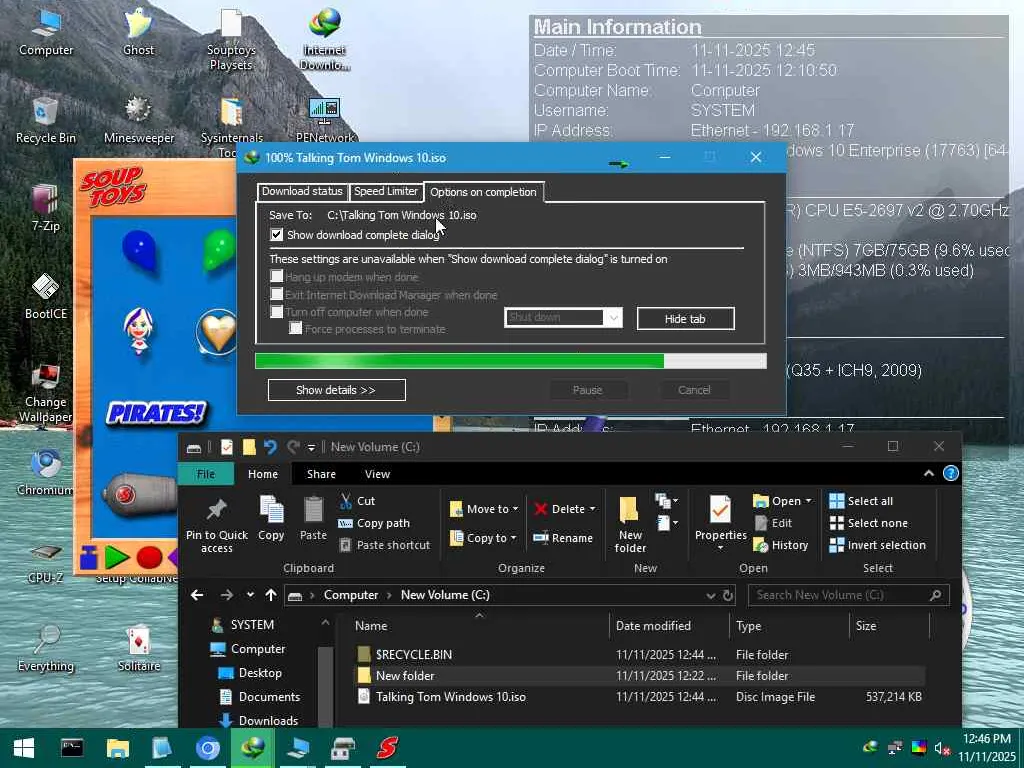Image resolution: width=1024 pixels, height=768 pixels.
Task: Launch Minesweeper from the desktop
Action: click(x=138, y=121)
